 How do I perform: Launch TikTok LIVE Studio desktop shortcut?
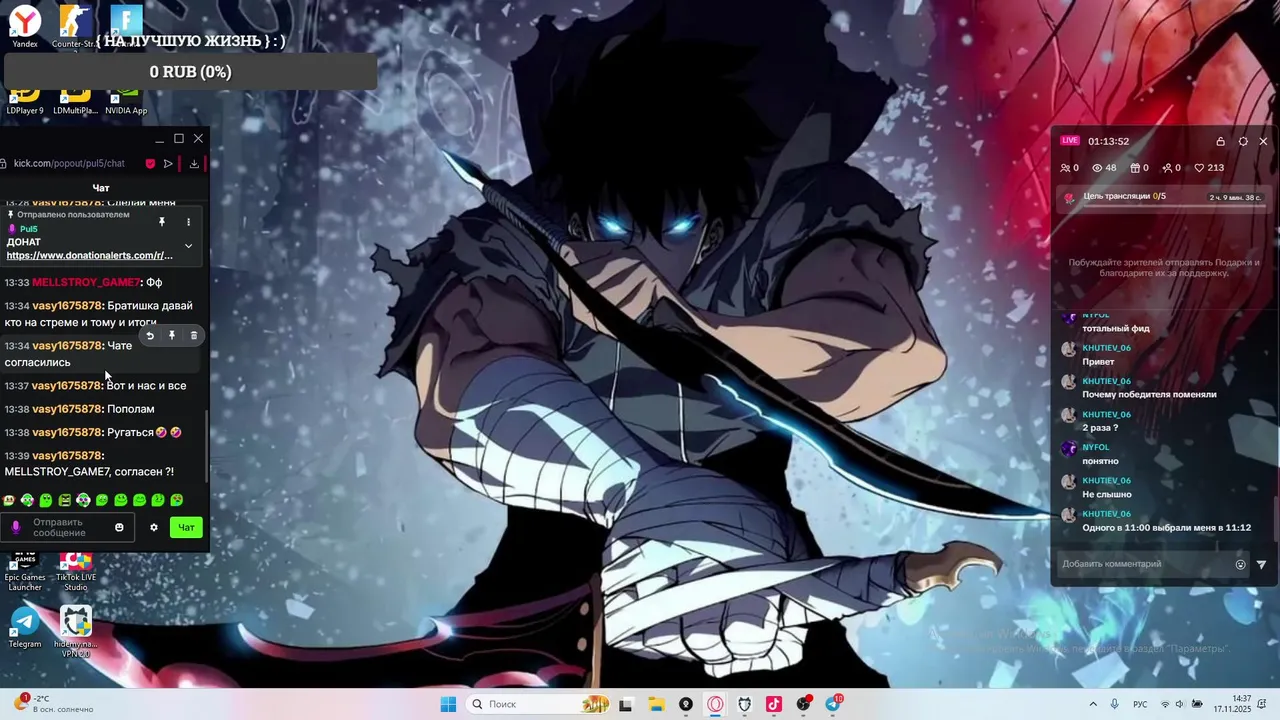click(x=76, y=573)
